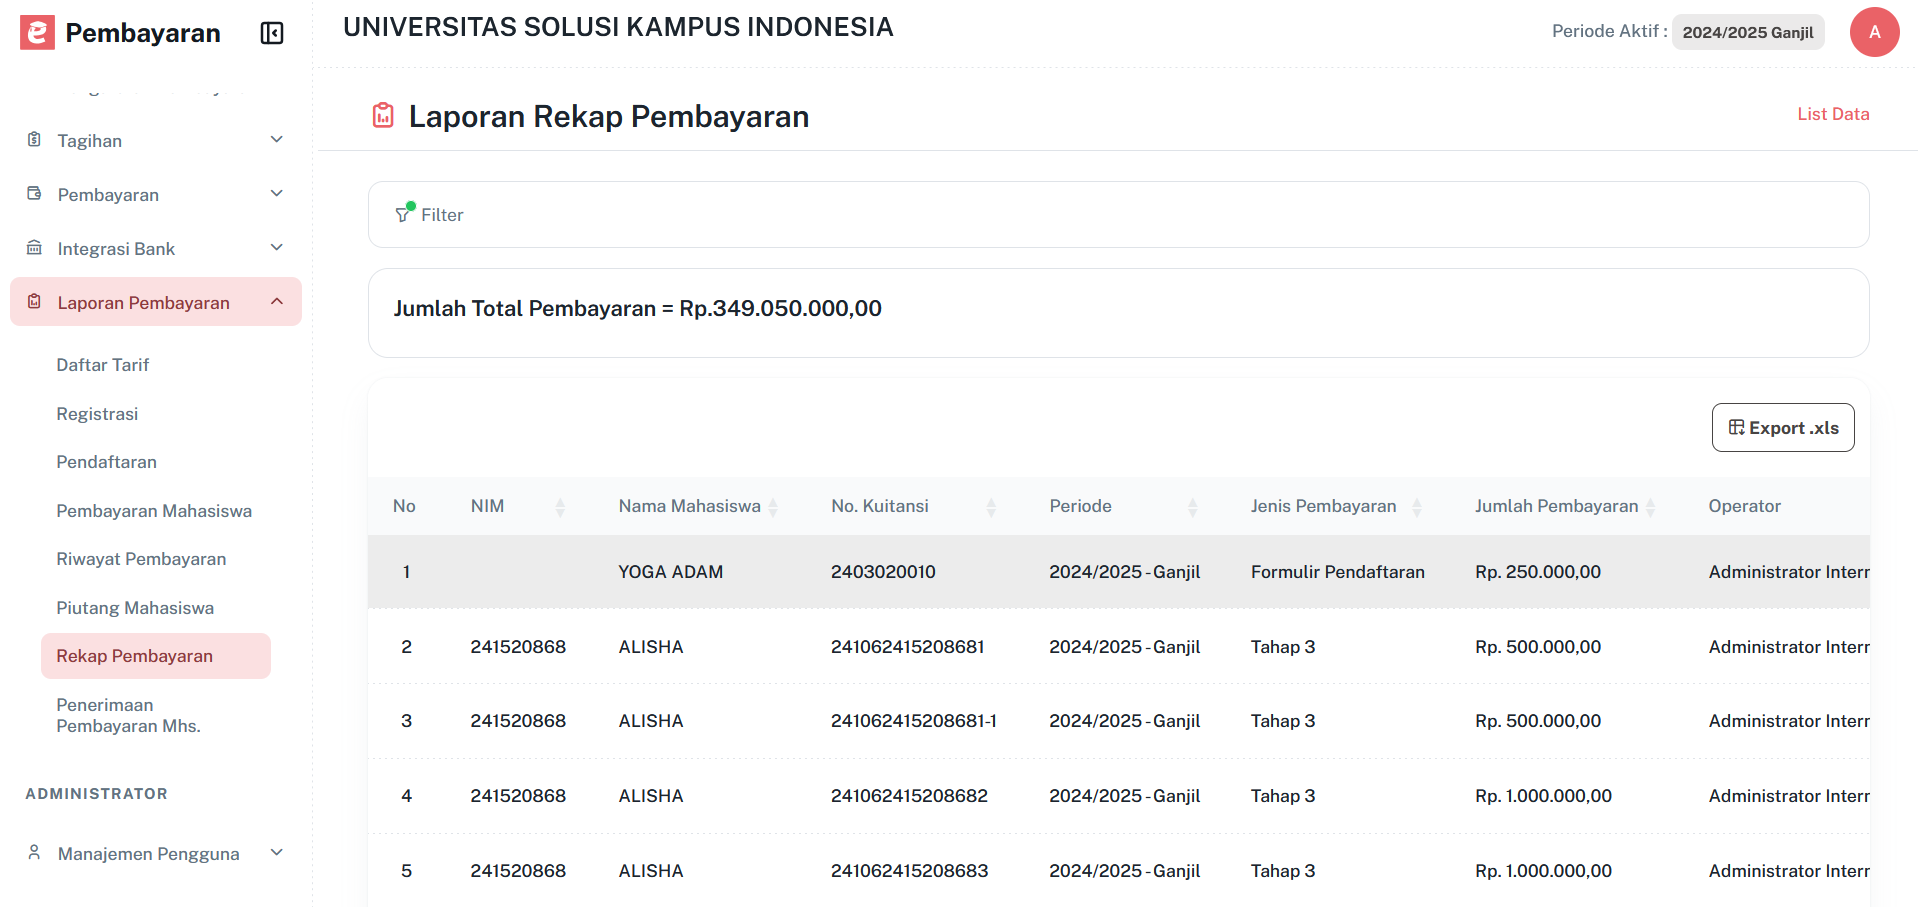Click receipt number 2403020010

pyautogui.click(x=883, y=572)
